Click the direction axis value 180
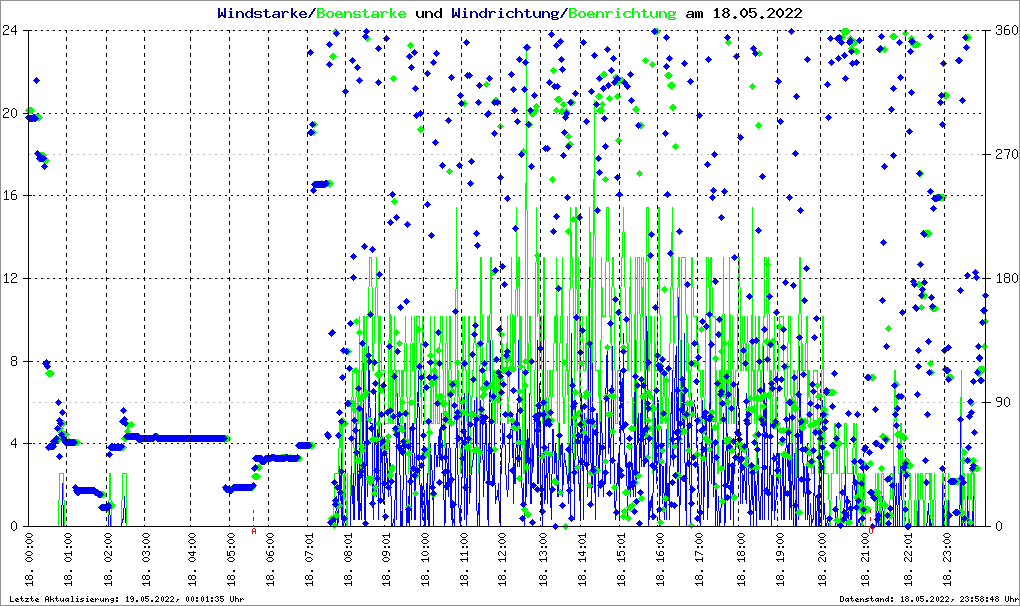Image resolution: width=1020 pixels, height=606 pixels. [1006, 278]
